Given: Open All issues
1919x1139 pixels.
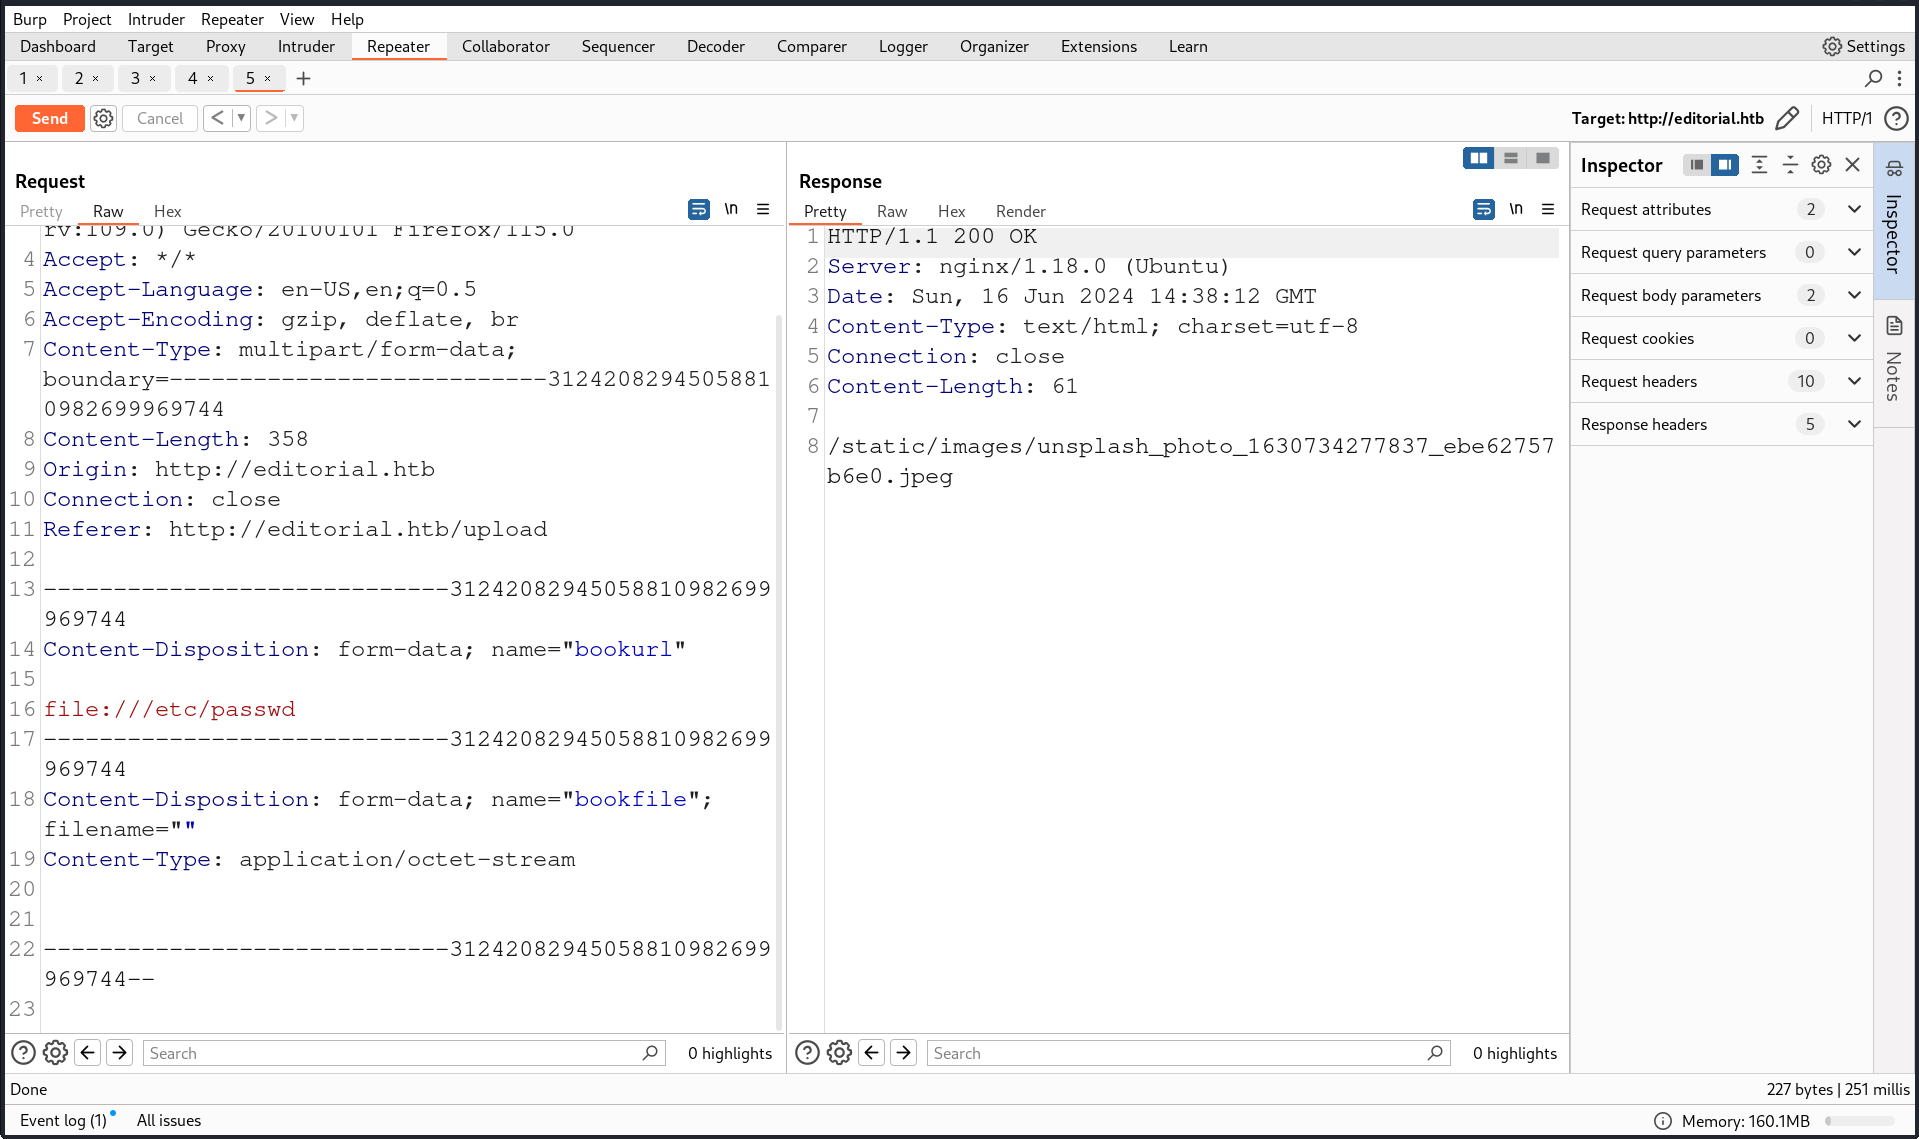Looking at the screenshot, I should (x=169, y=1120).
